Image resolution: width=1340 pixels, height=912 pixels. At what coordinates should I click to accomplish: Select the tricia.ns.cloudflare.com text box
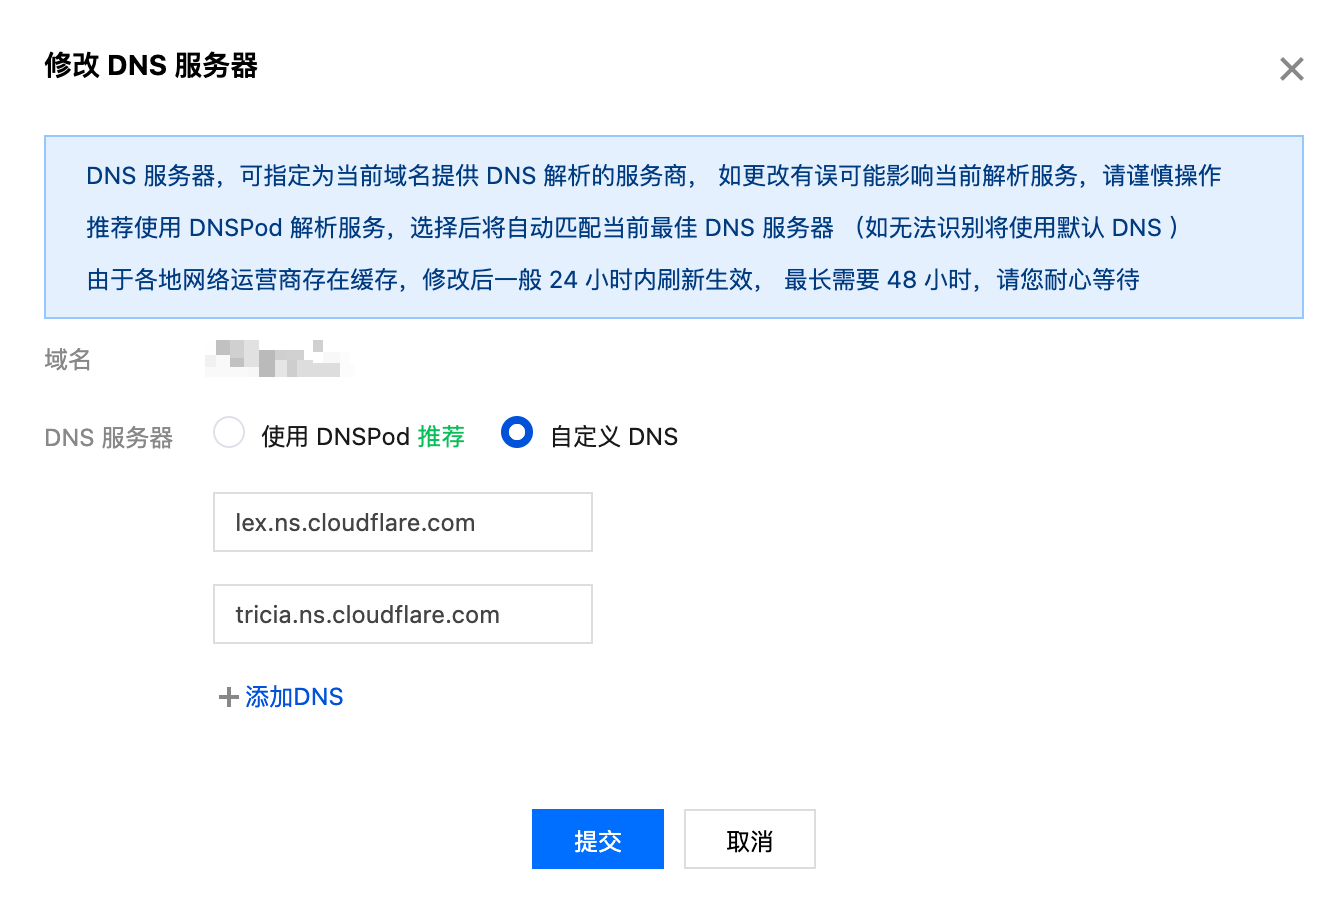pos(402,613)
